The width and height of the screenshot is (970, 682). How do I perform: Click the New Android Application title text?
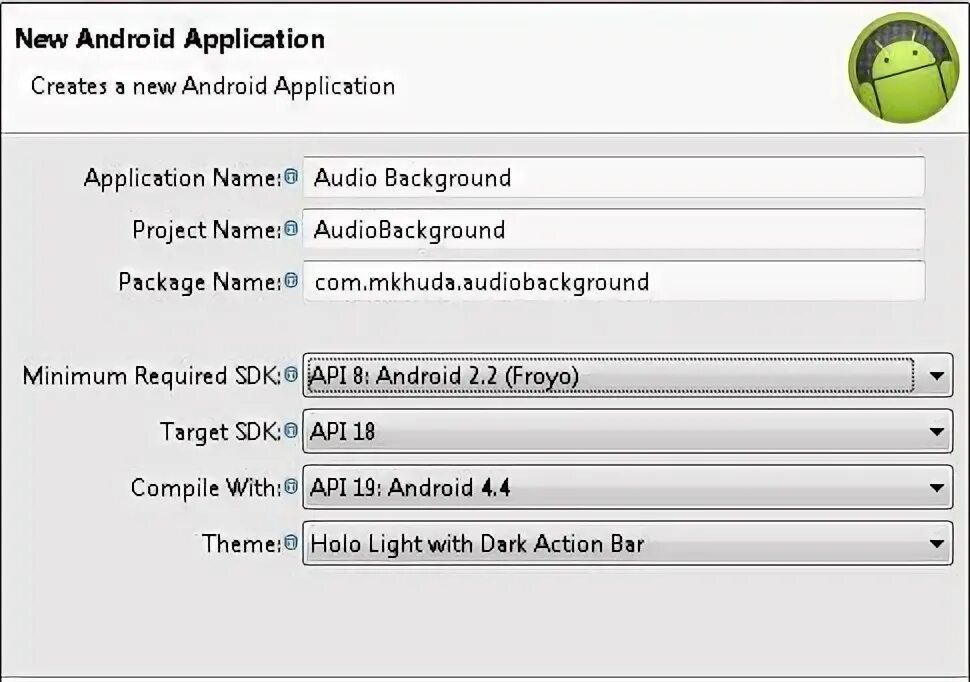170,40
